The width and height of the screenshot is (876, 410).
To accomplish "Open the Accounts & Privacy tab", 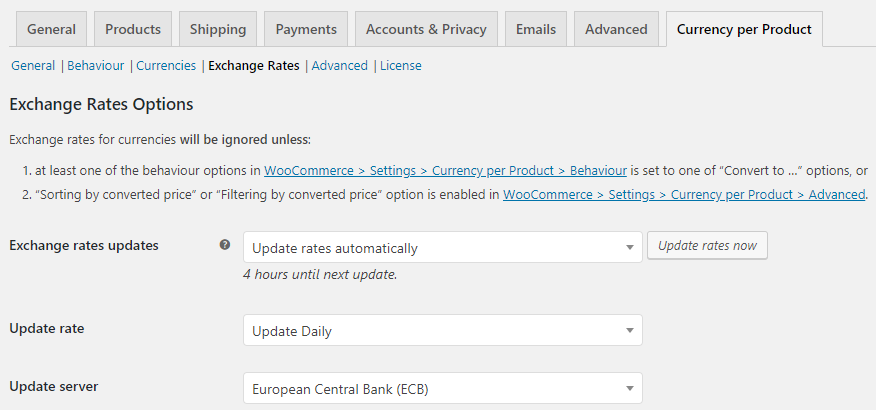I will point(425,29).
